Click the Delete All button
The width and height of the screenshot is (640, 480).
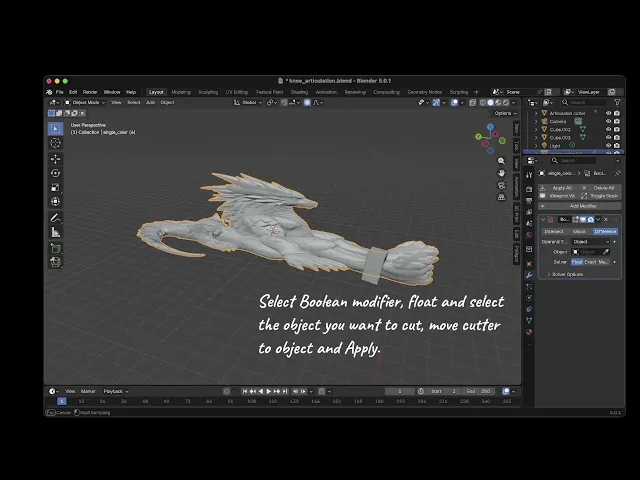(x=601, y=188)
